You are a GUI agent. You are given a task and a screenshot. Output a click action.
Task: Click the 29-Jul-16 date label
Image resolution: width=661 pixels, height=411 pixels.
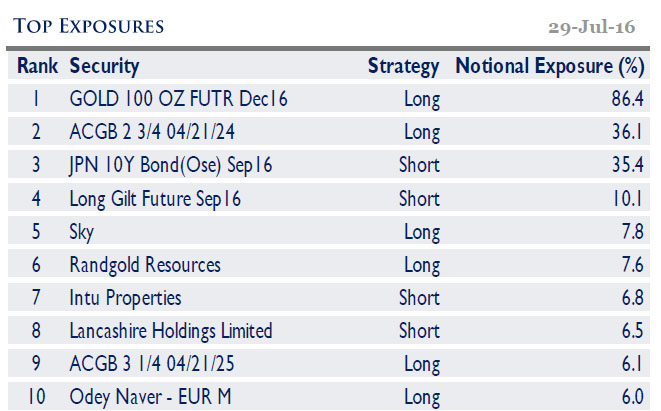tap(592, 26)
